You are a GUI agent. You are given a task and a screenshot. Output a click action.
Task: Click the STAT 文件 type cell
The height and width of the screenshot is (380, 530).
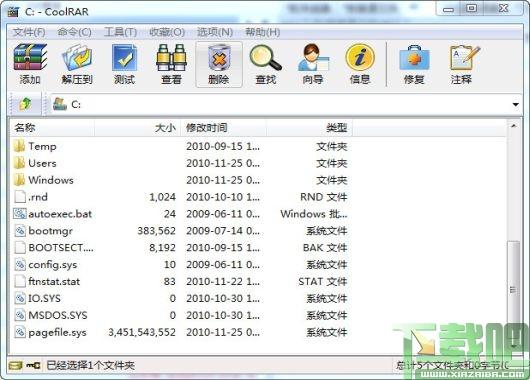322,281
